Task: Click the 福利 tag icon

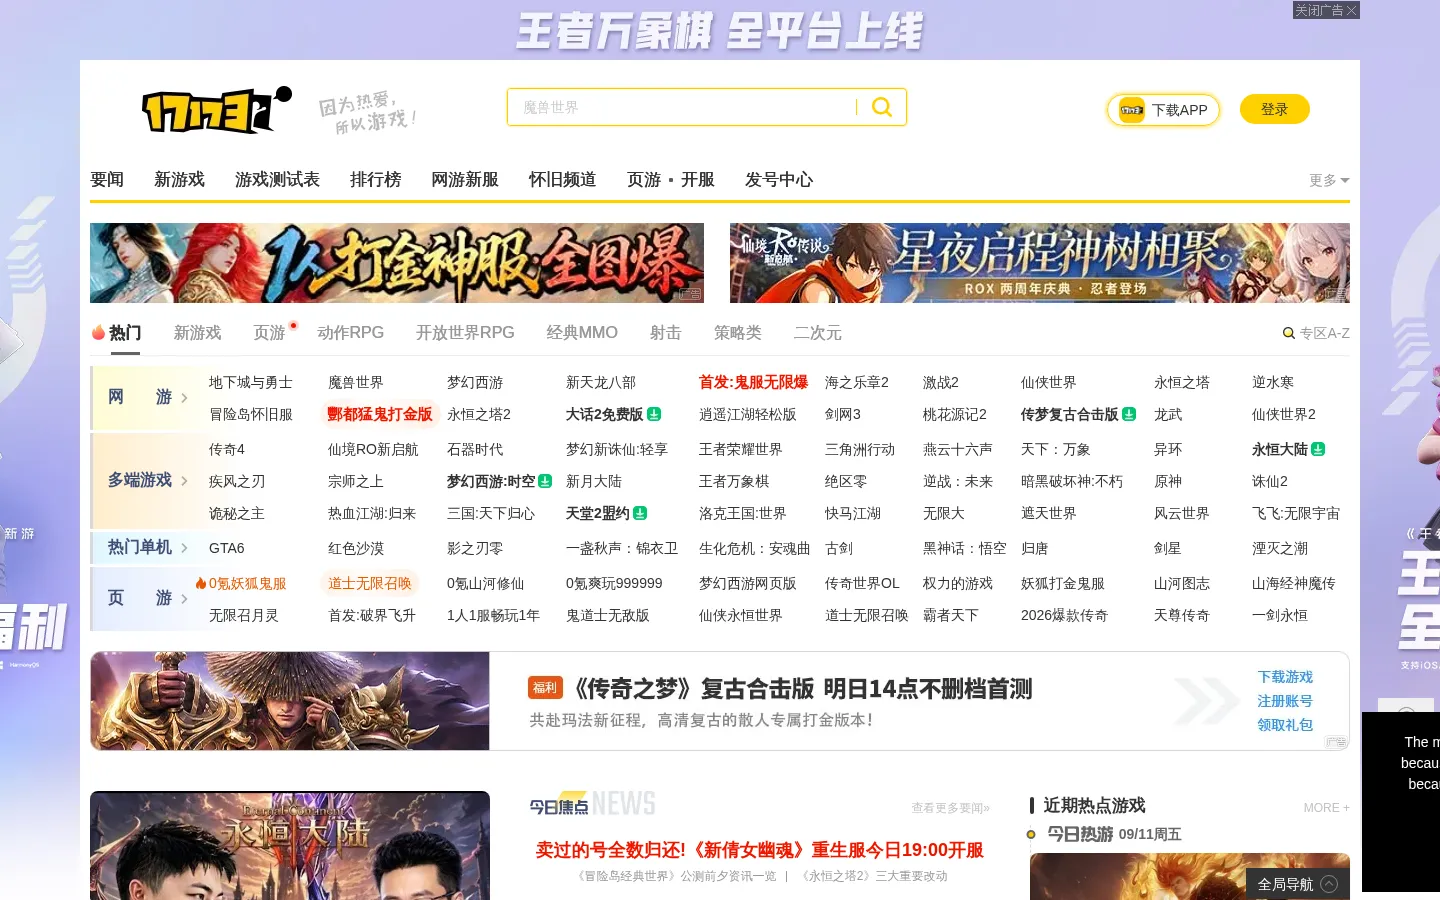Action: (x=545, y=688)
